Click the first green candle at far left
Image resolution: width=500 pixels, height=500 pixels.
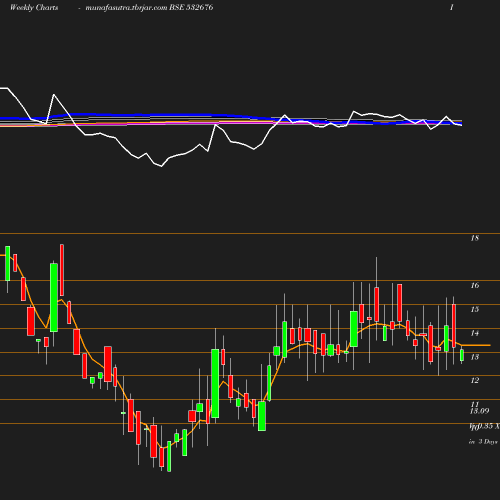(7, 263)
